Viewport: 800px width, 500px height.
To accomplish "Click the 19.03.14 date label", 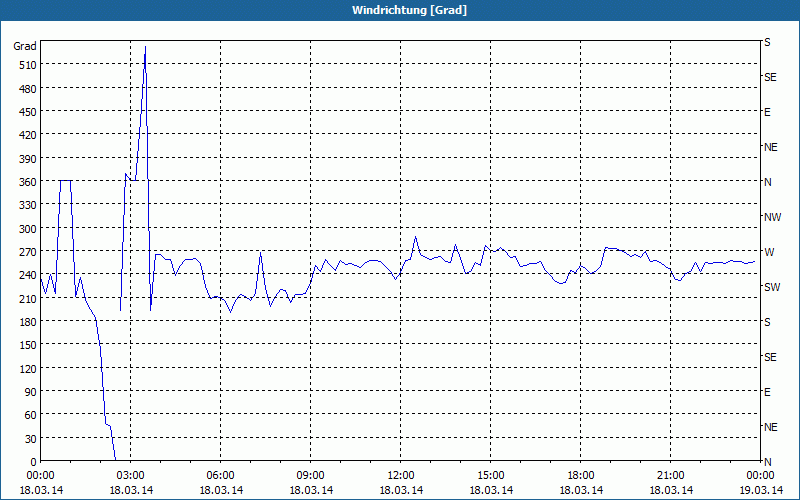I will (x=761, y=490).
